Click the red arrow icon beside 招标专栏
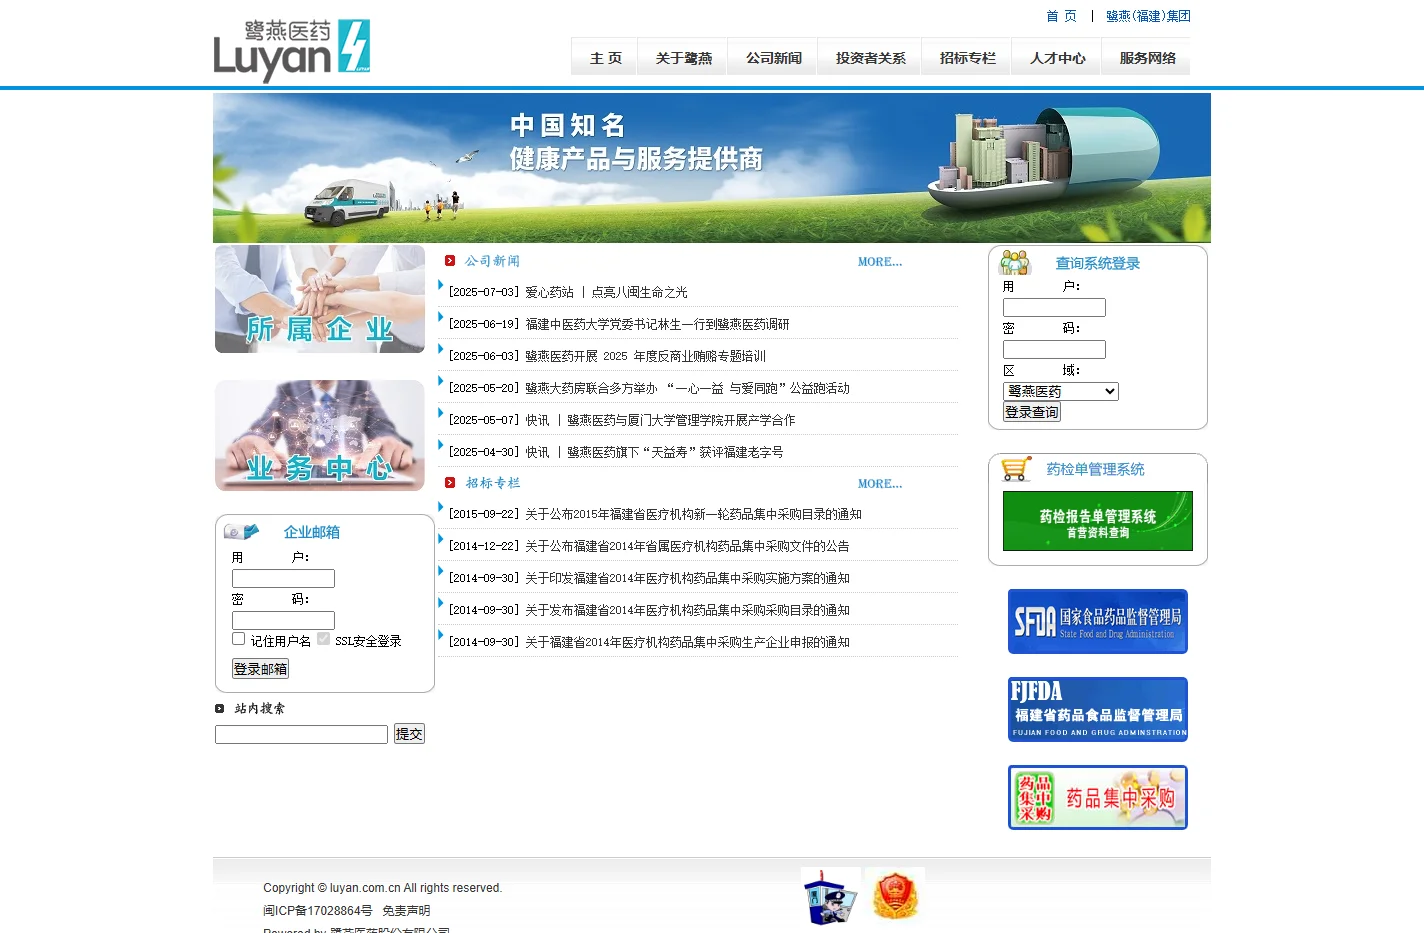1424x933 pixels. pyautogui.click(x=450, y=483)
